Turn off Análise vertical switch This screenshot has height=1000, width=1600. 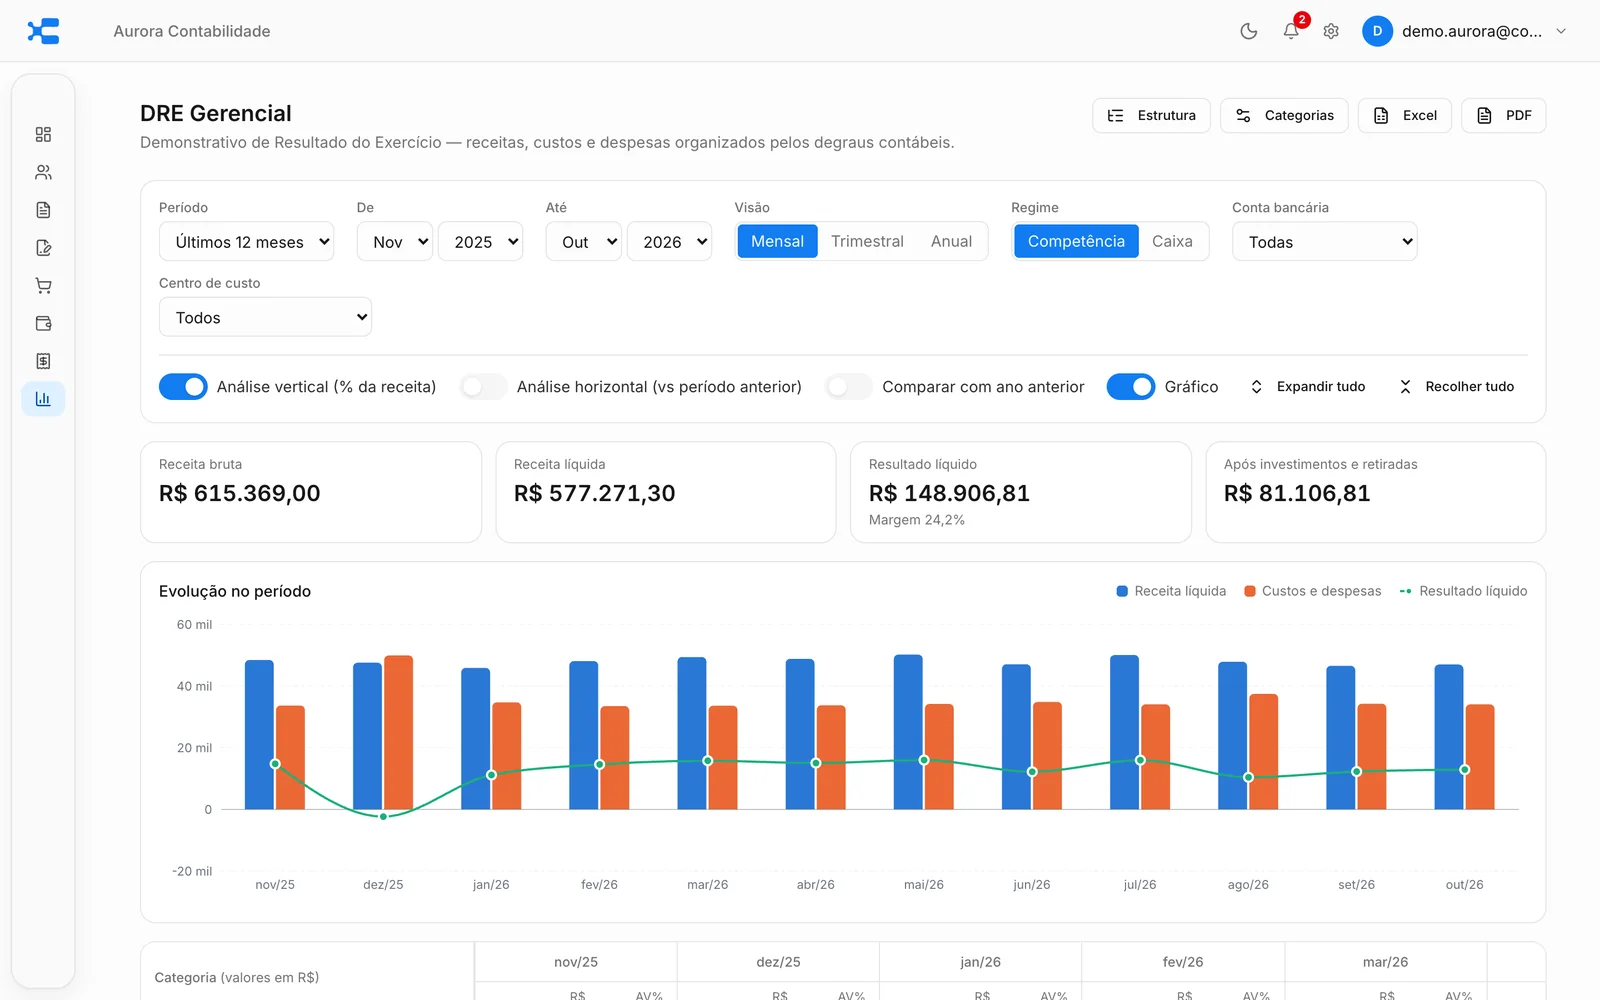point(183,387)
